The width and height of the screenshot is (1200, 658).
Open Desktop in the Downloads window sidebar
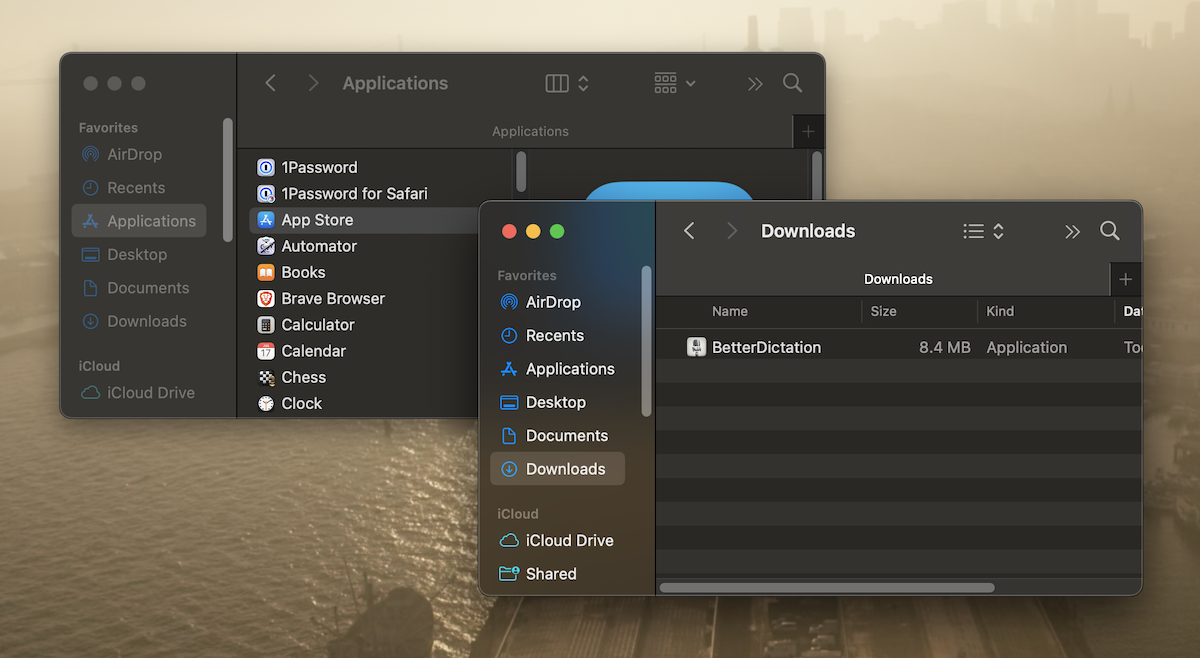coord(557,402)
